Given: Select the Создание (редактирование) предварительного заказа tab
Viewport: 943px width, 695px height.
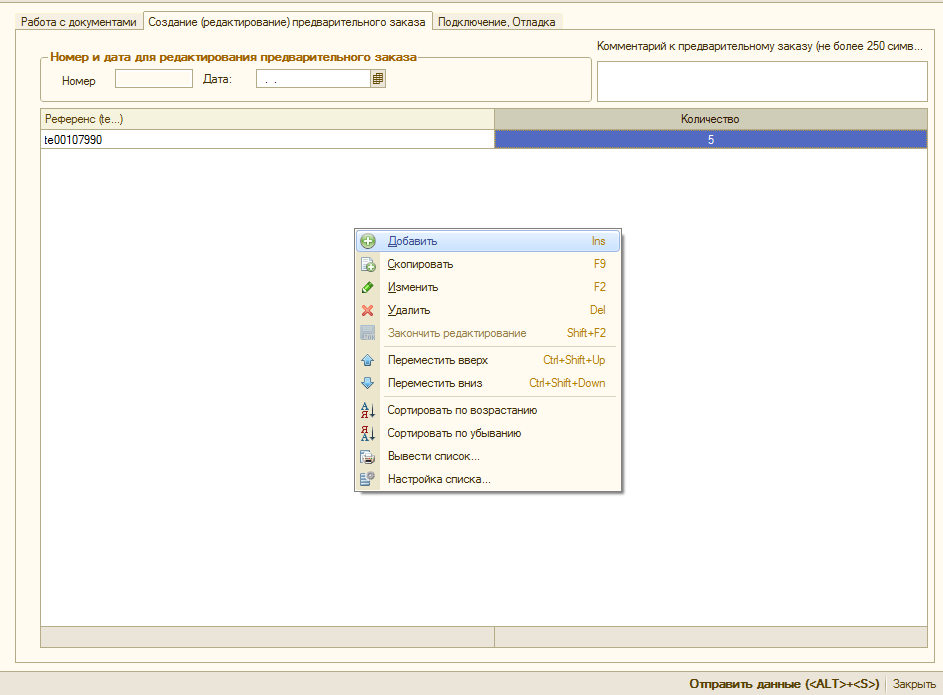Looking at the screenshot, I should coord(287,21).
